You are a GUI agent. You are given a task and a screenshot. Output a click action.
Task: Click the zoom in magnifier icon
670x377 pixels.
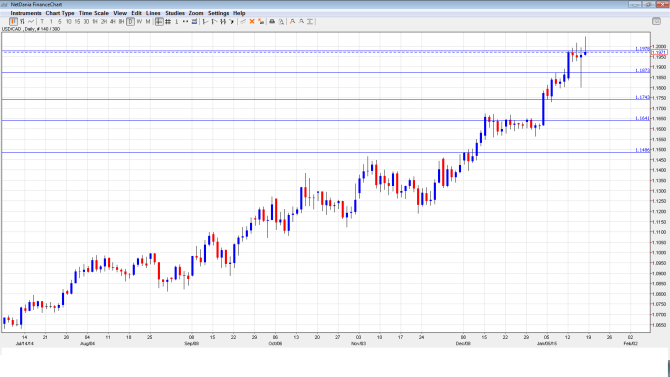292,21
